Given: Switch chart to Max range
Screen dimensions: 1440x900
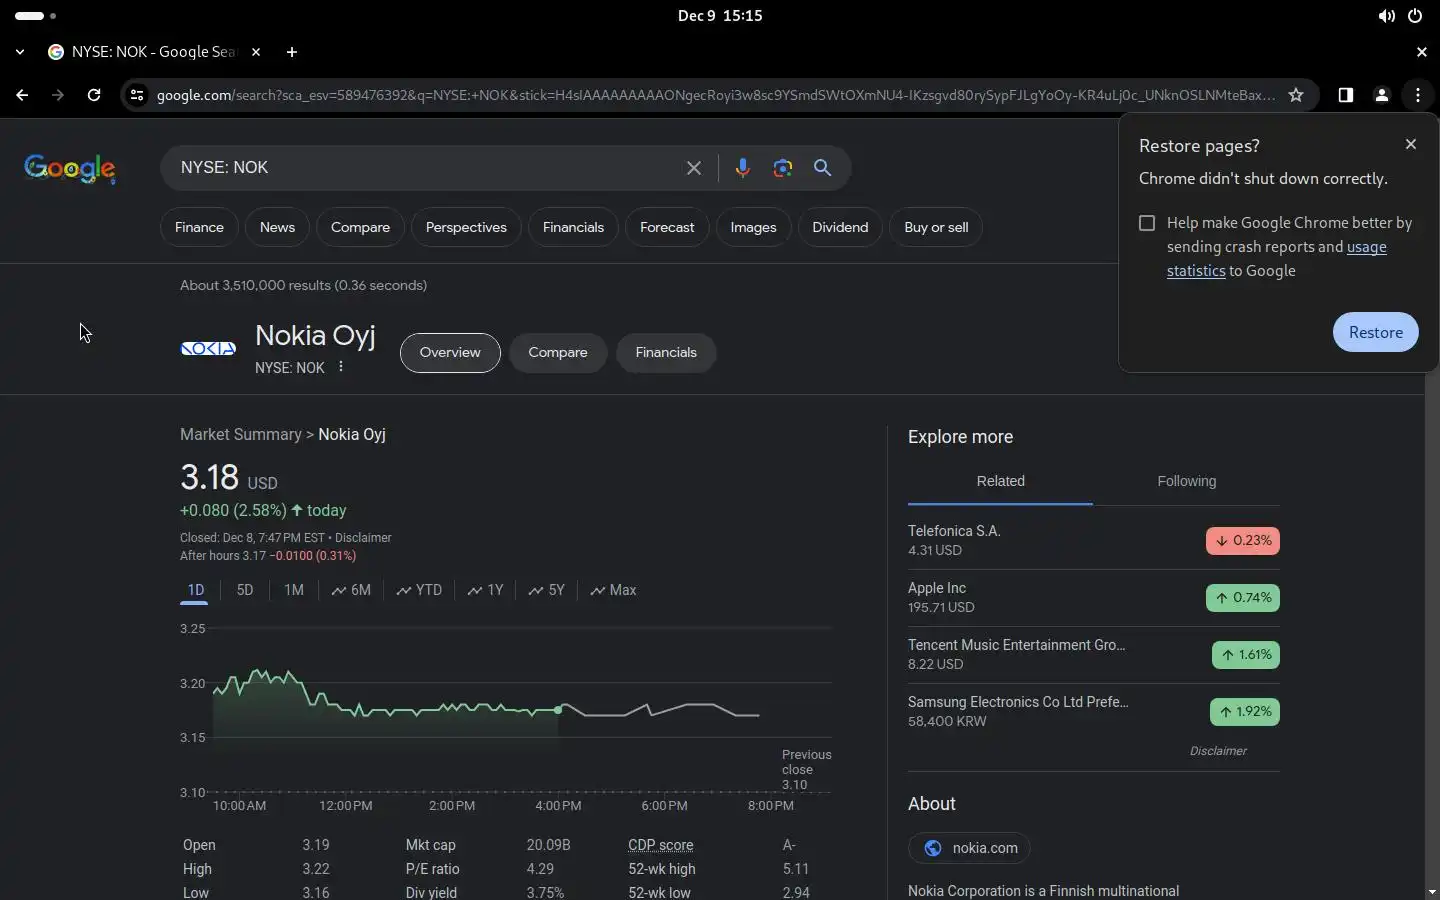Looking at the screenshot, I should 613,590.
